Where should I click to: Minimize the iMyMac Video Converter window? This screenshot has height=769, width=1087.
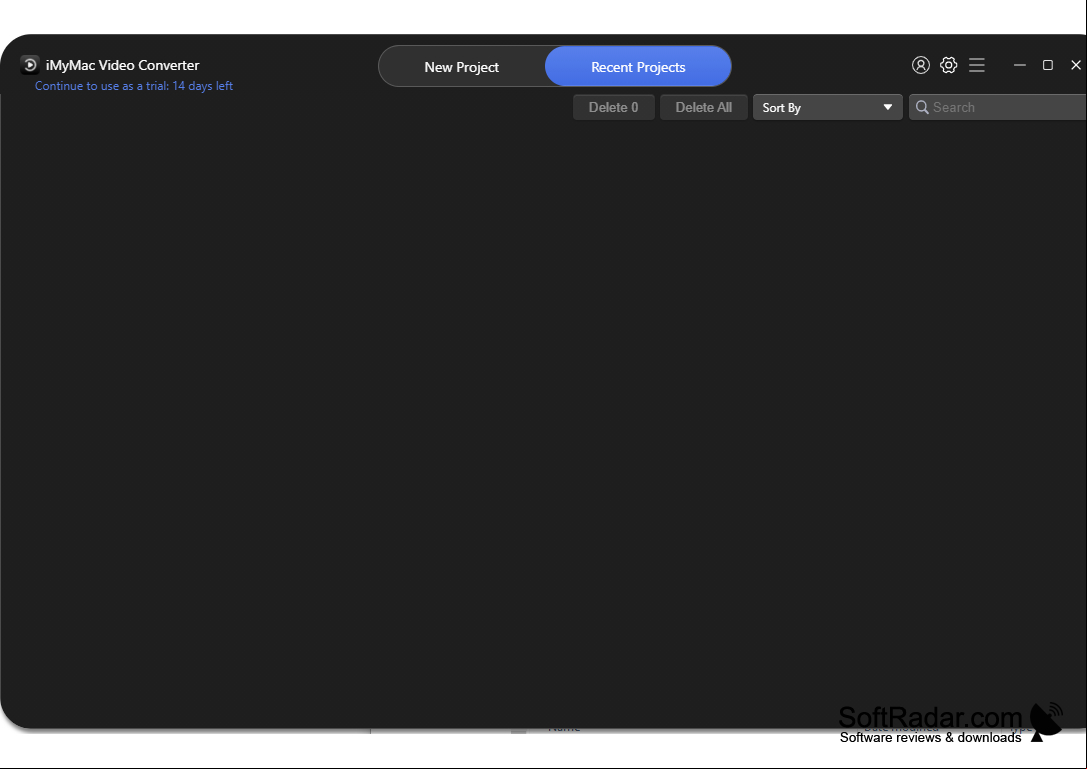coord(1020,65)
